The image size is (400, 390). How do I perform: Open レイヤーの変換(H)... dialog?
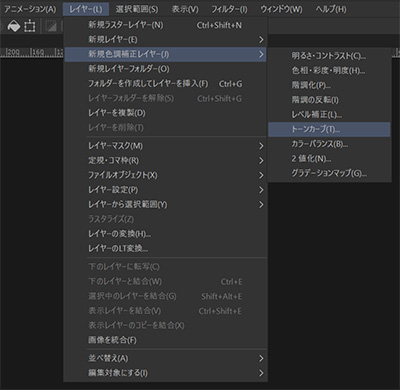pyautogui.click(x=165, y=234)
